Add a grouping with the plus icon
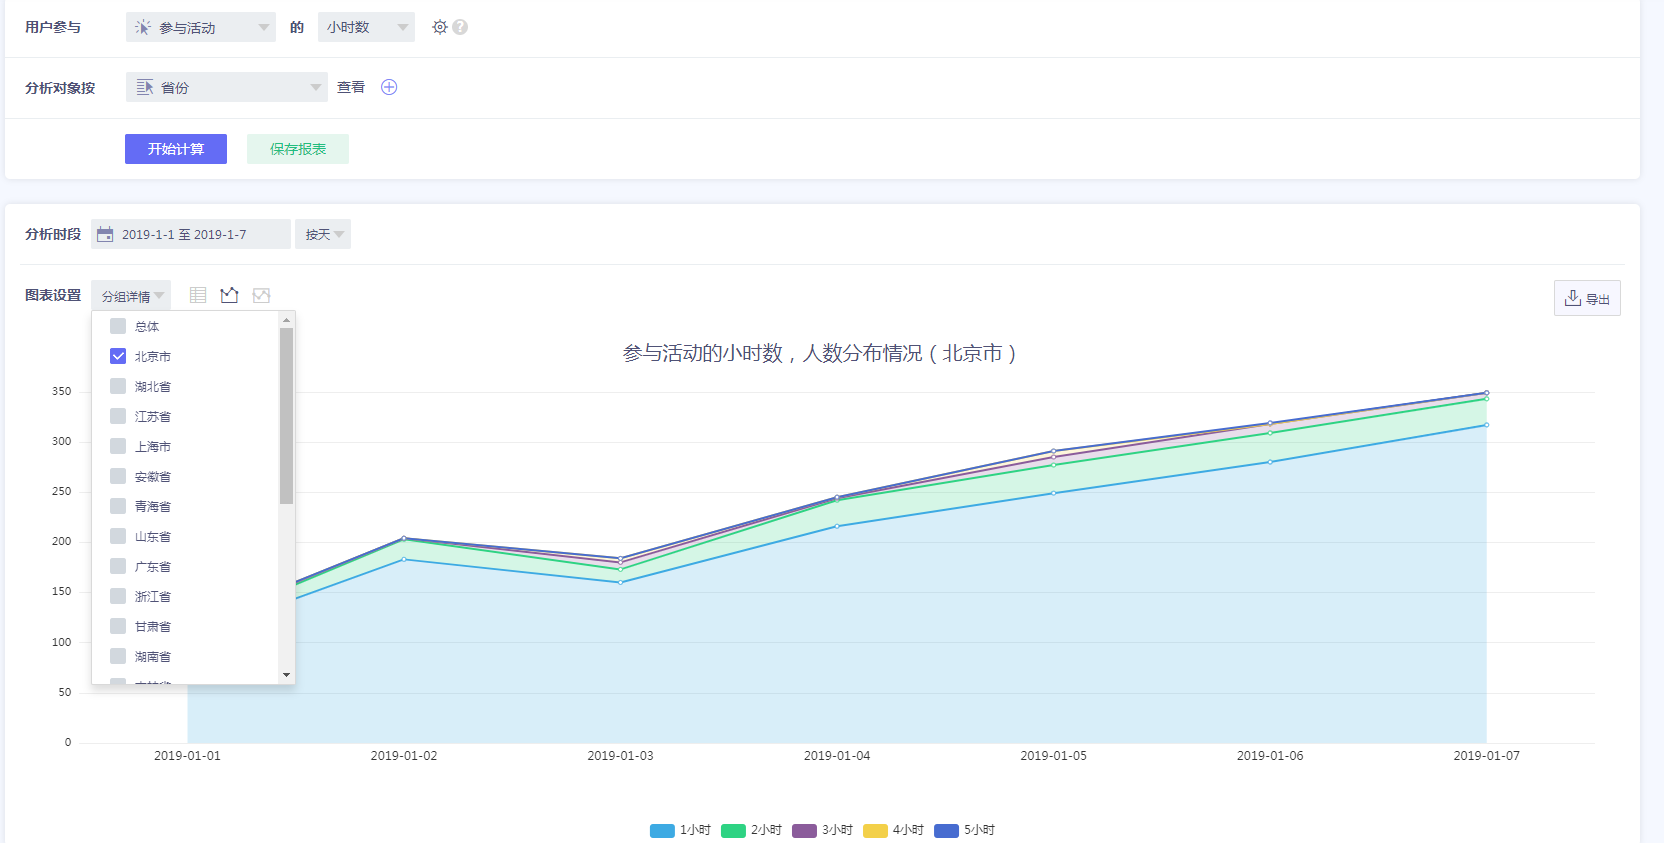This screenshot has height=843, width=1664. point(389,87)
